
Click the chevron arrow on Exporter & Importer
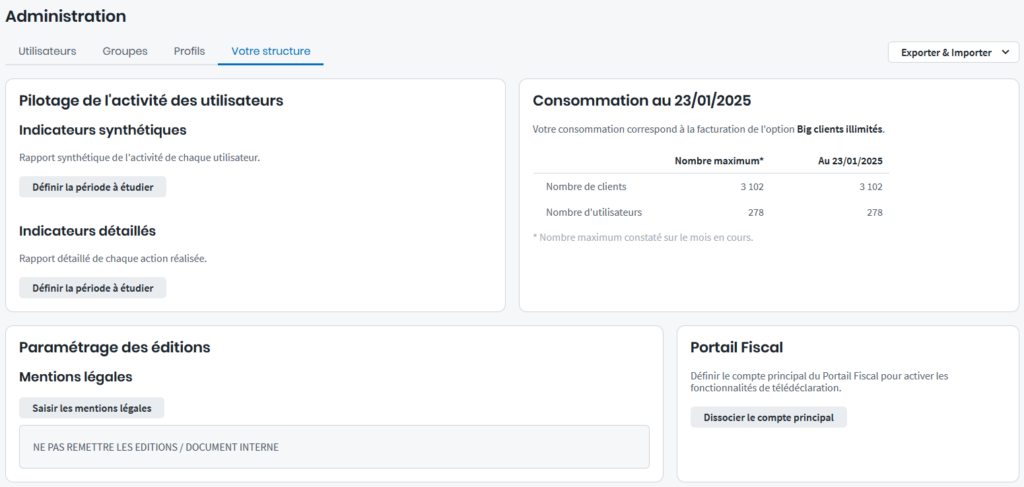(x=1003, y=53)
